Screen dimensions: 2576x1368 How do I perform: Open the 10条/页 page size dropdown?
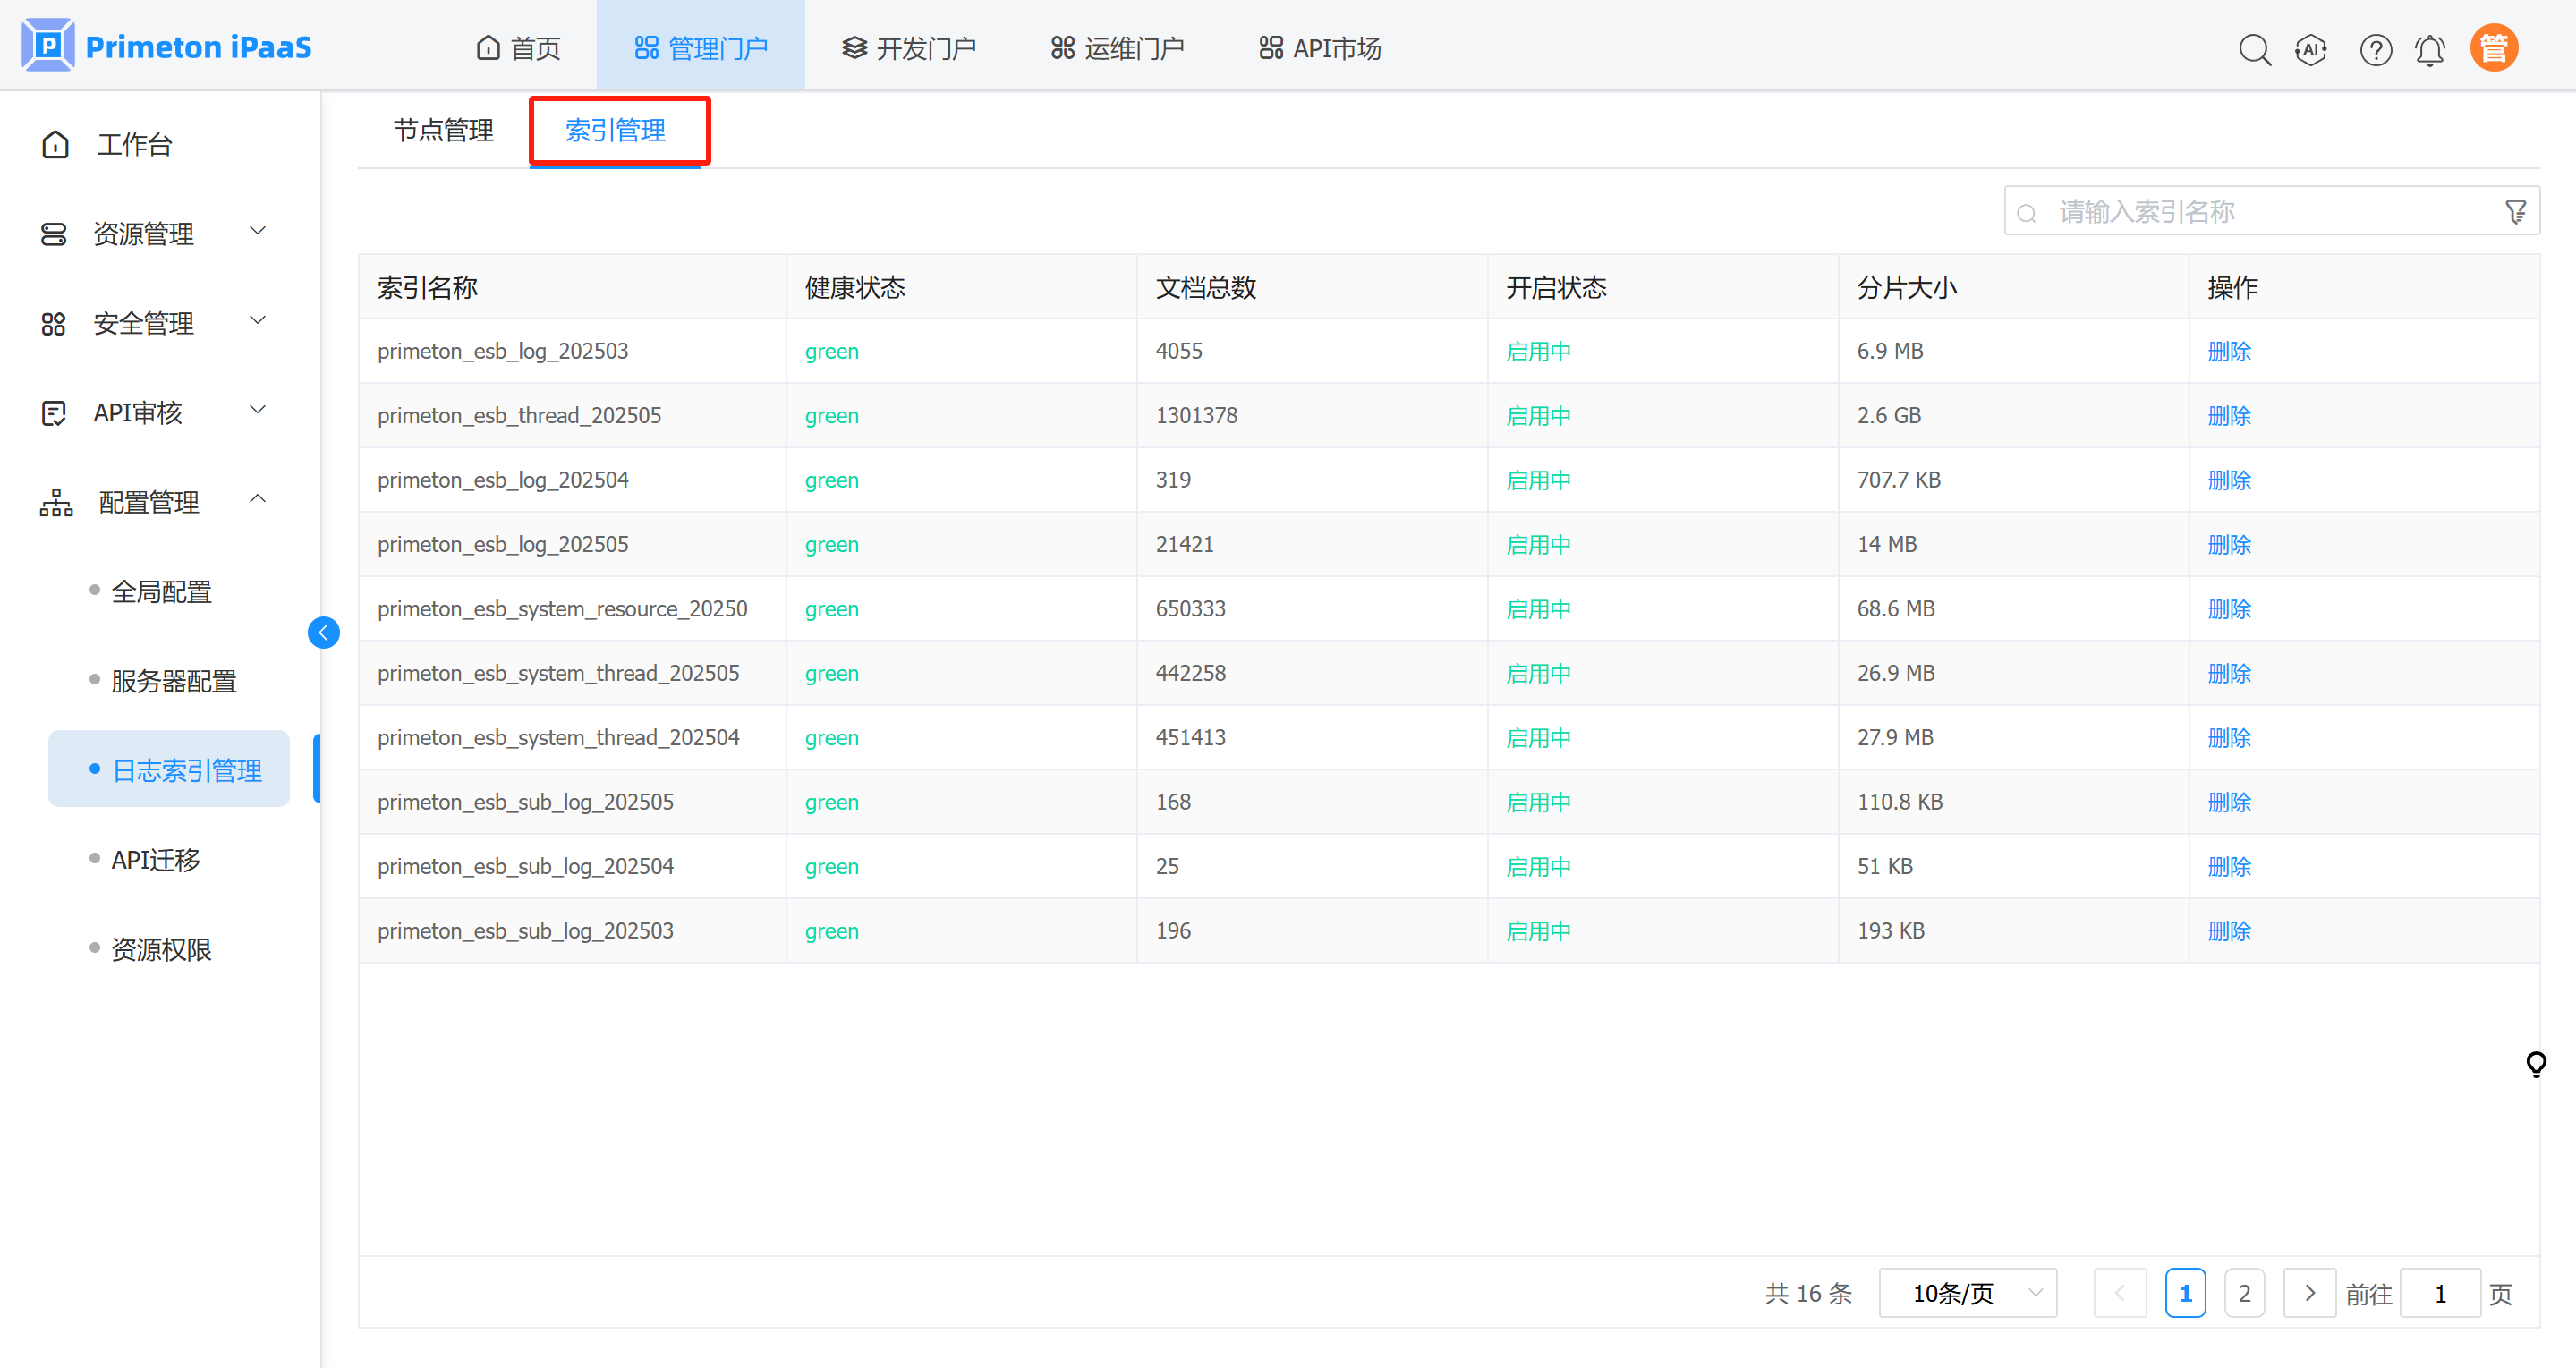pos(1967,1293)
